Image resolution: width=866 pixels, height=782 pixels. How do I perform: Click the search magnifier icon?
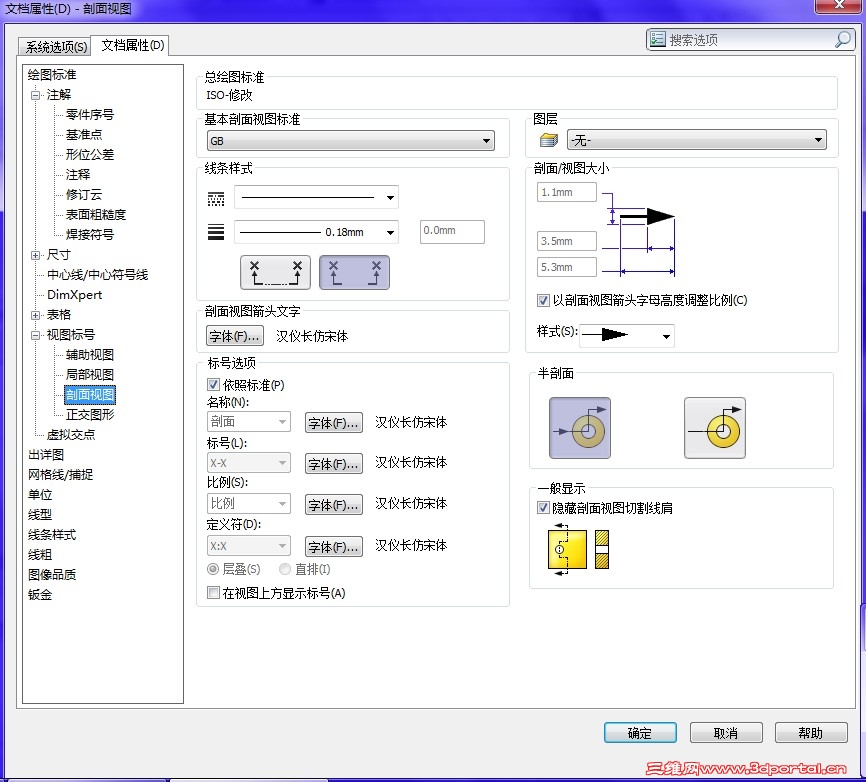(x=843, y=39)
